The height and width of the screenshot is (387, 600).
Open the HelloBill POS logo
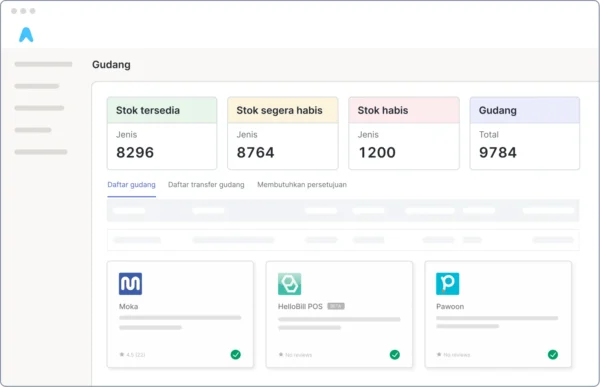pos(289,284)
